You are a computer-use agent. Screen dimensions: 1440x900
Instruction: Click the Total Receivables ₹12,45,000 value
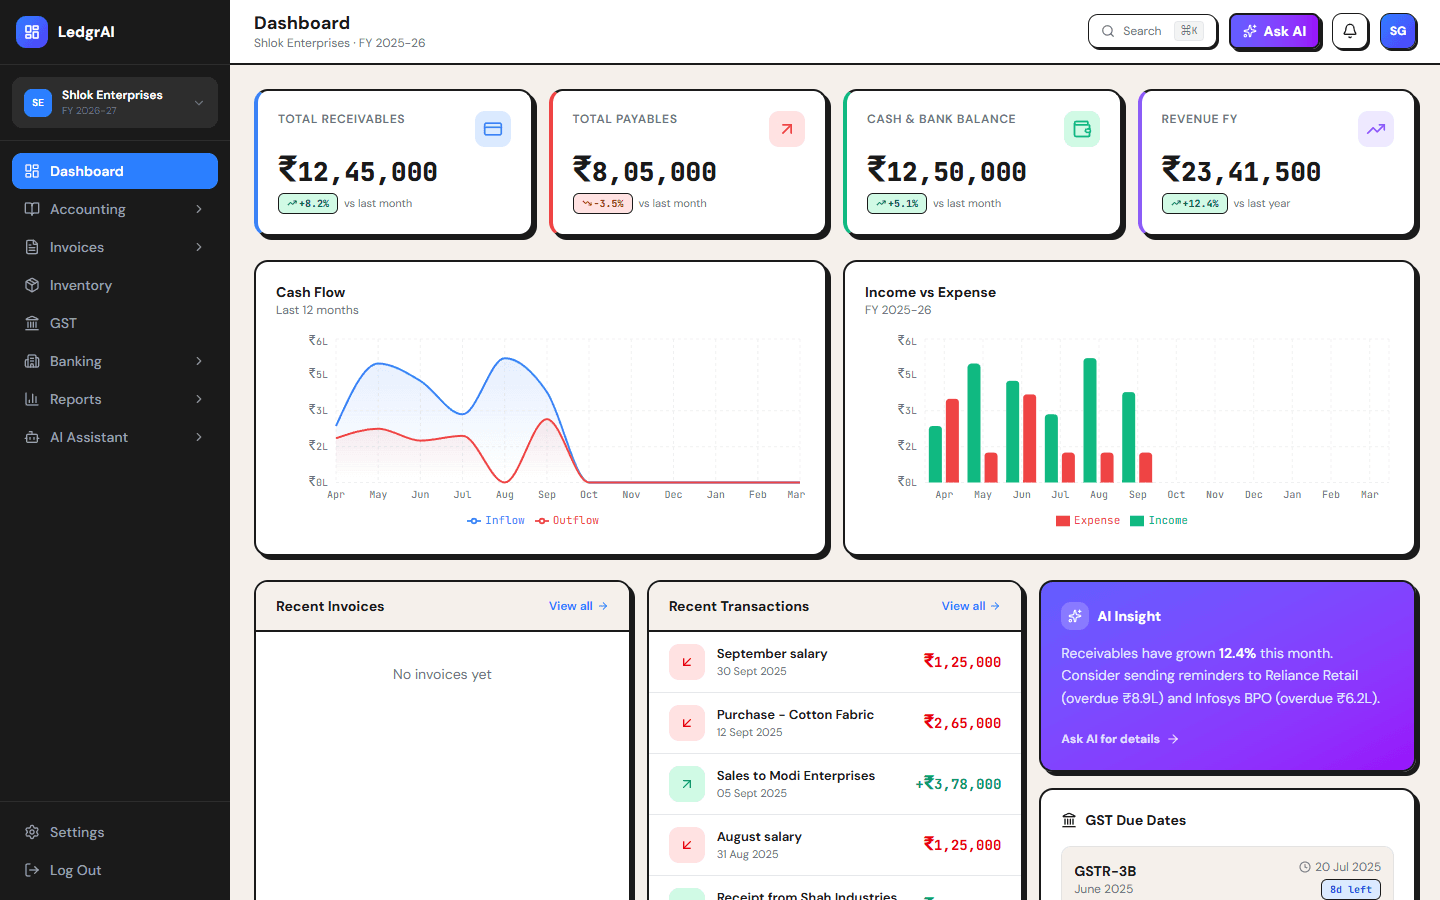tap(358, 171)
